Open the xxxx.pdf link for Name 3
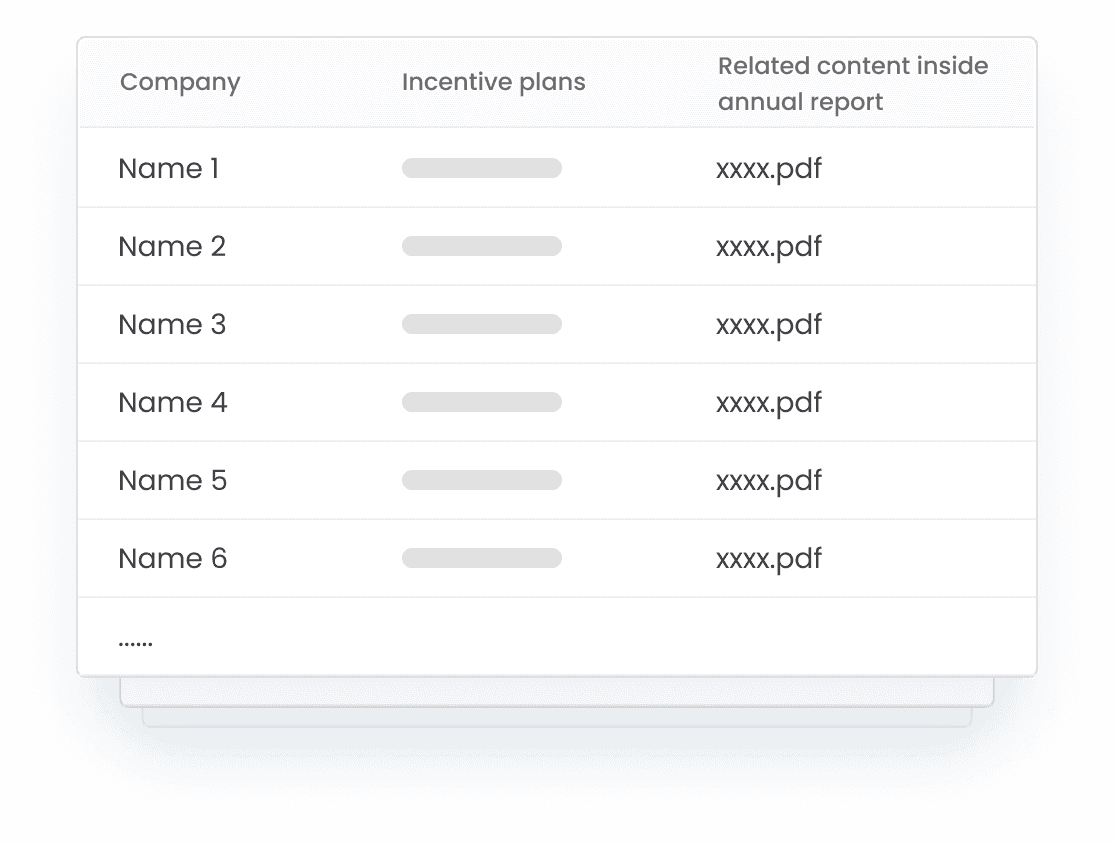1114x843 pixels. tap(768, 324)
